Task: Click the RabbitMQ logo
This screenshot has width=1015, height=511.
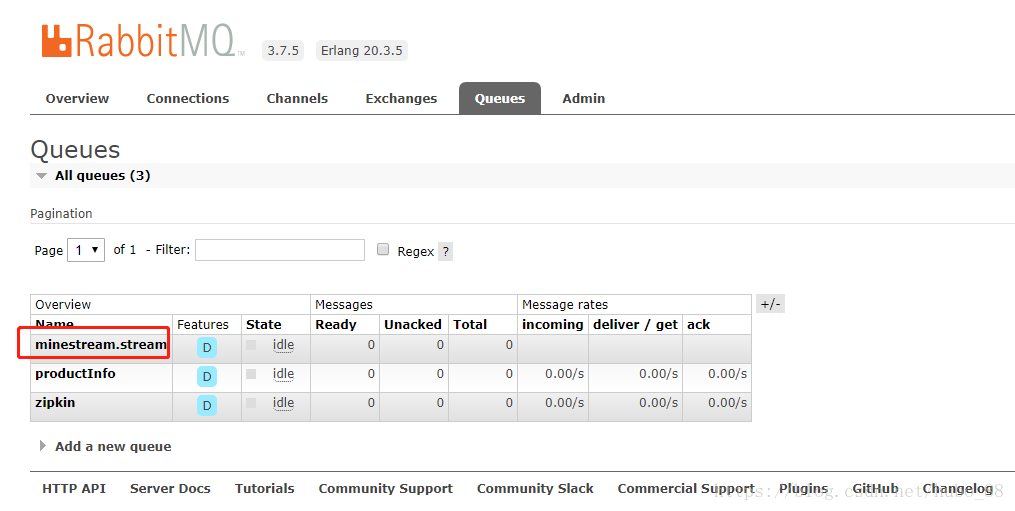Action: pos(140,41)
